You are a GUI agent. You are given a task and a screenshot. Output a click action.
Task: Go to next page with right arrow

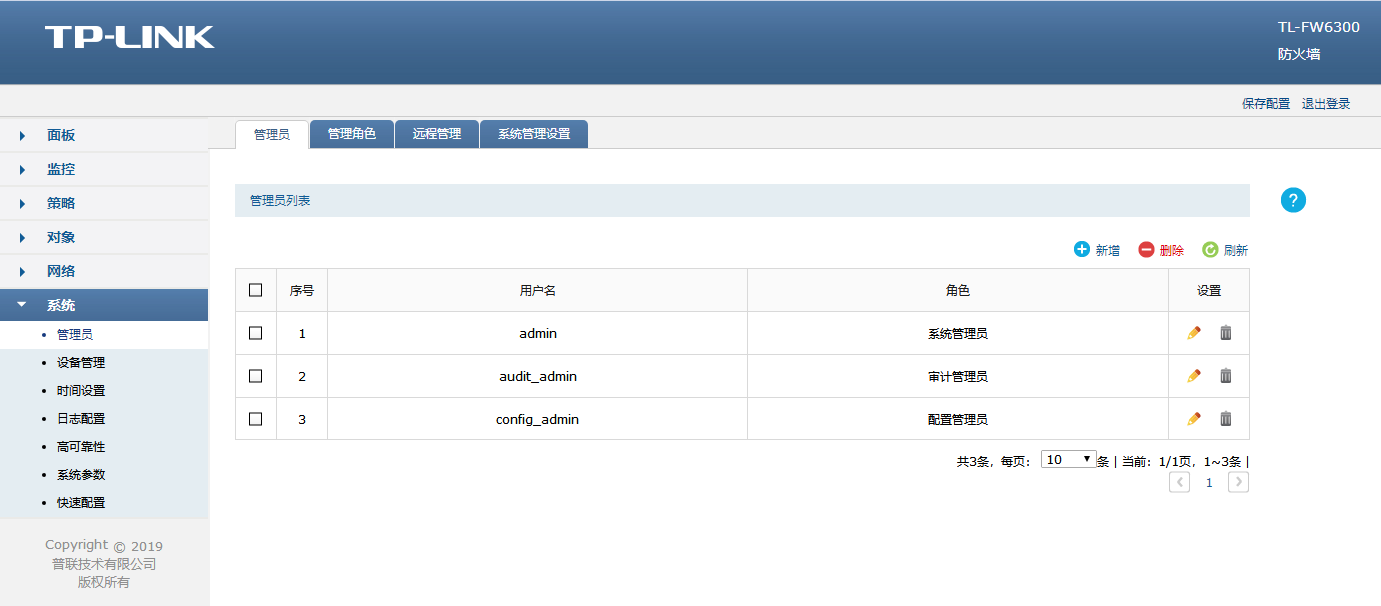(x=1238, y=483)
